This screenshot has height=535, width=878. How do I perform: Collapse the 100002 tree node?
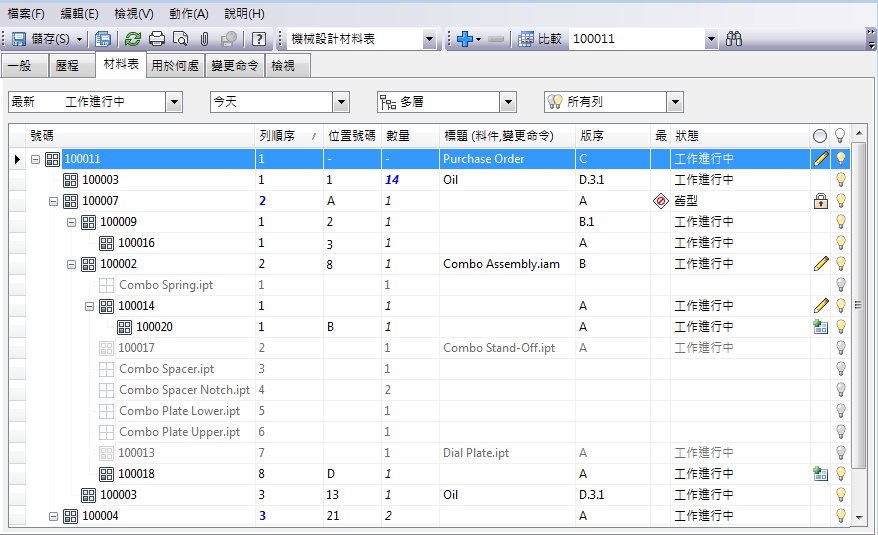tap(71, 264)
